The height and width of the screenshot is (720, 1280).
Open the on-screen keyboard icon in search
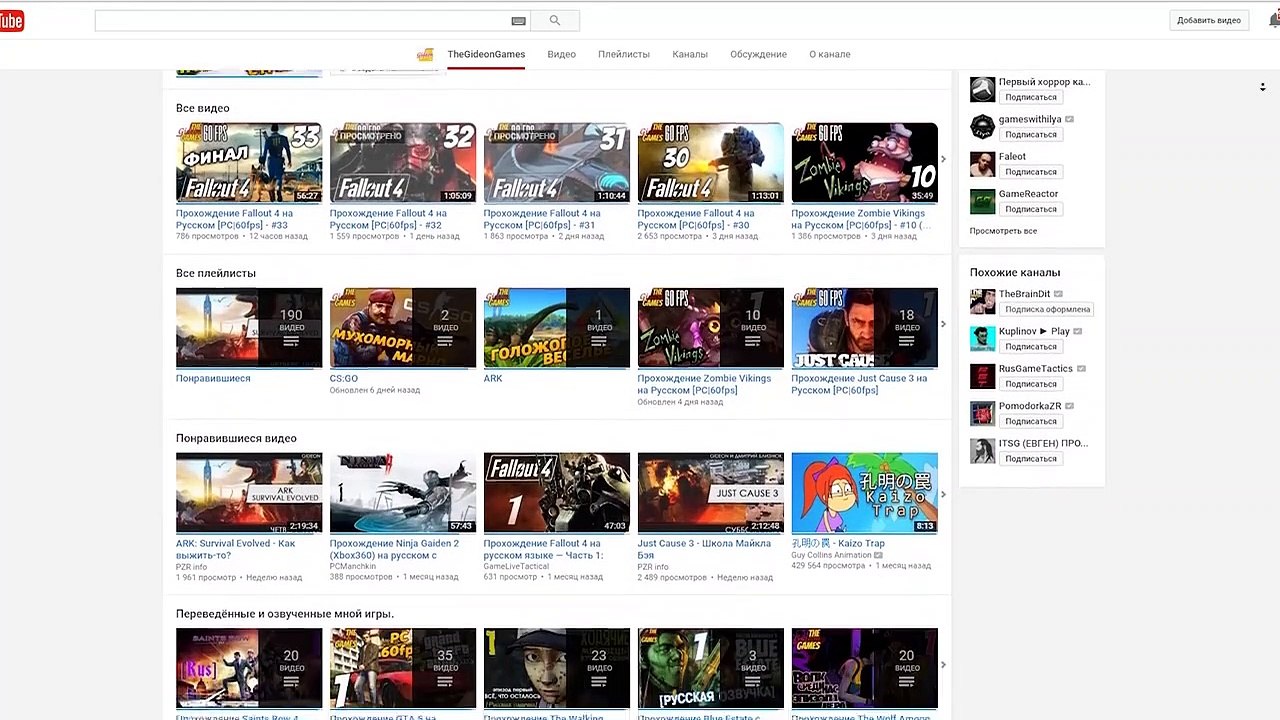tap(518, 21)
